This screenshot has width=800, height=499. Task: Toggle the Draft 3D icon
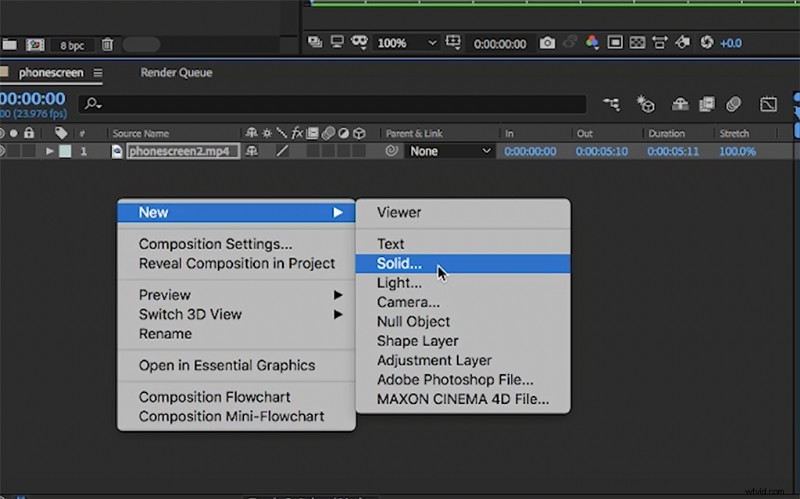pyautogui.click(x=645, y=104)
